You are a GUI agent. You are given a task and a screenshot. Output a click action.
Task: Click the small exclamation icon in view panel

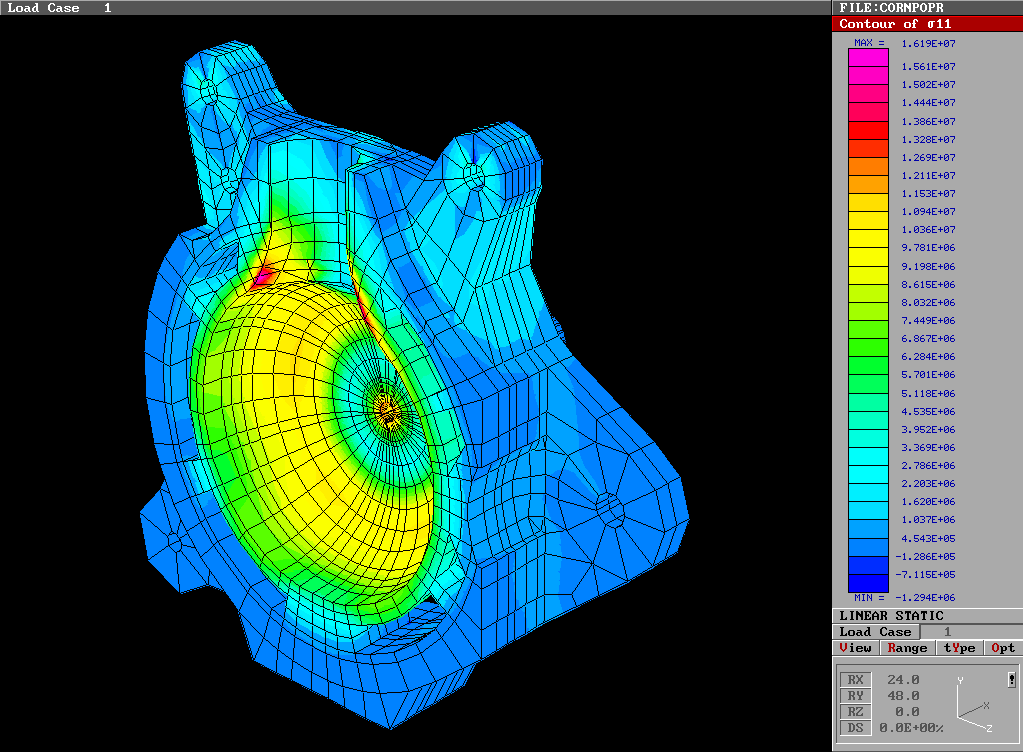click(x=1012, y=680)
